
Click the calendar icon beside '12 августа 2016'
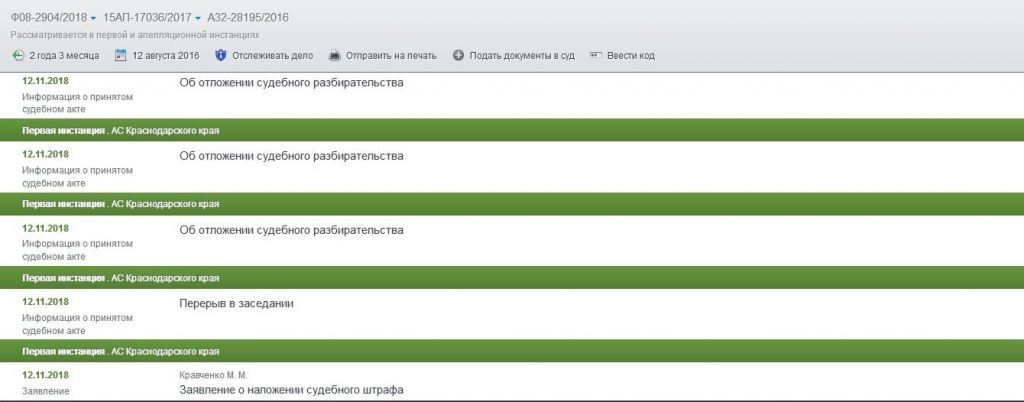(x=120, y=55)
